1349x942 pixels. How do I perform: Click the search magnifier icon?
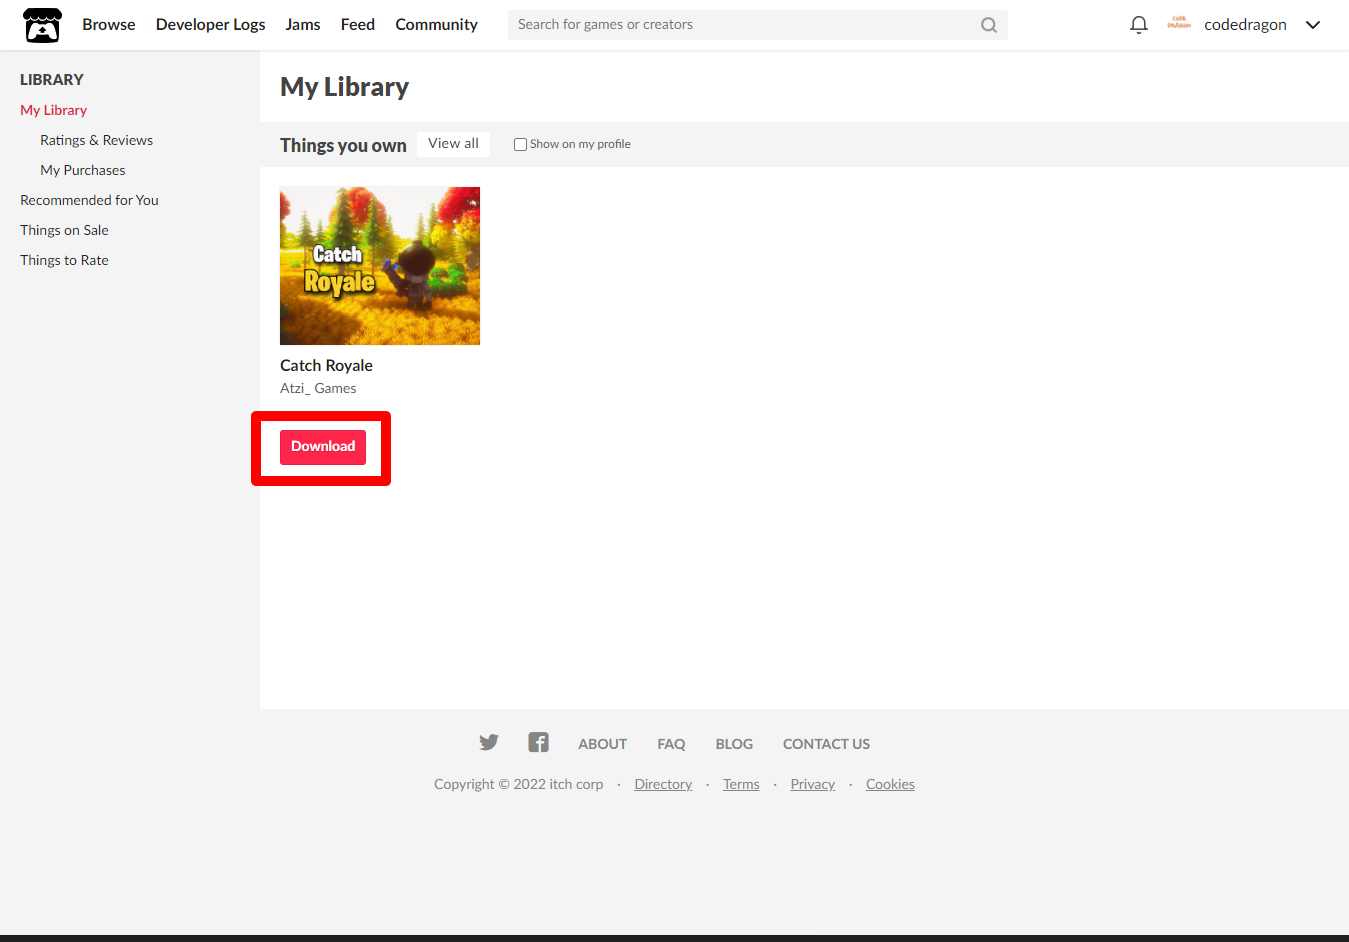tap(988, 25)
